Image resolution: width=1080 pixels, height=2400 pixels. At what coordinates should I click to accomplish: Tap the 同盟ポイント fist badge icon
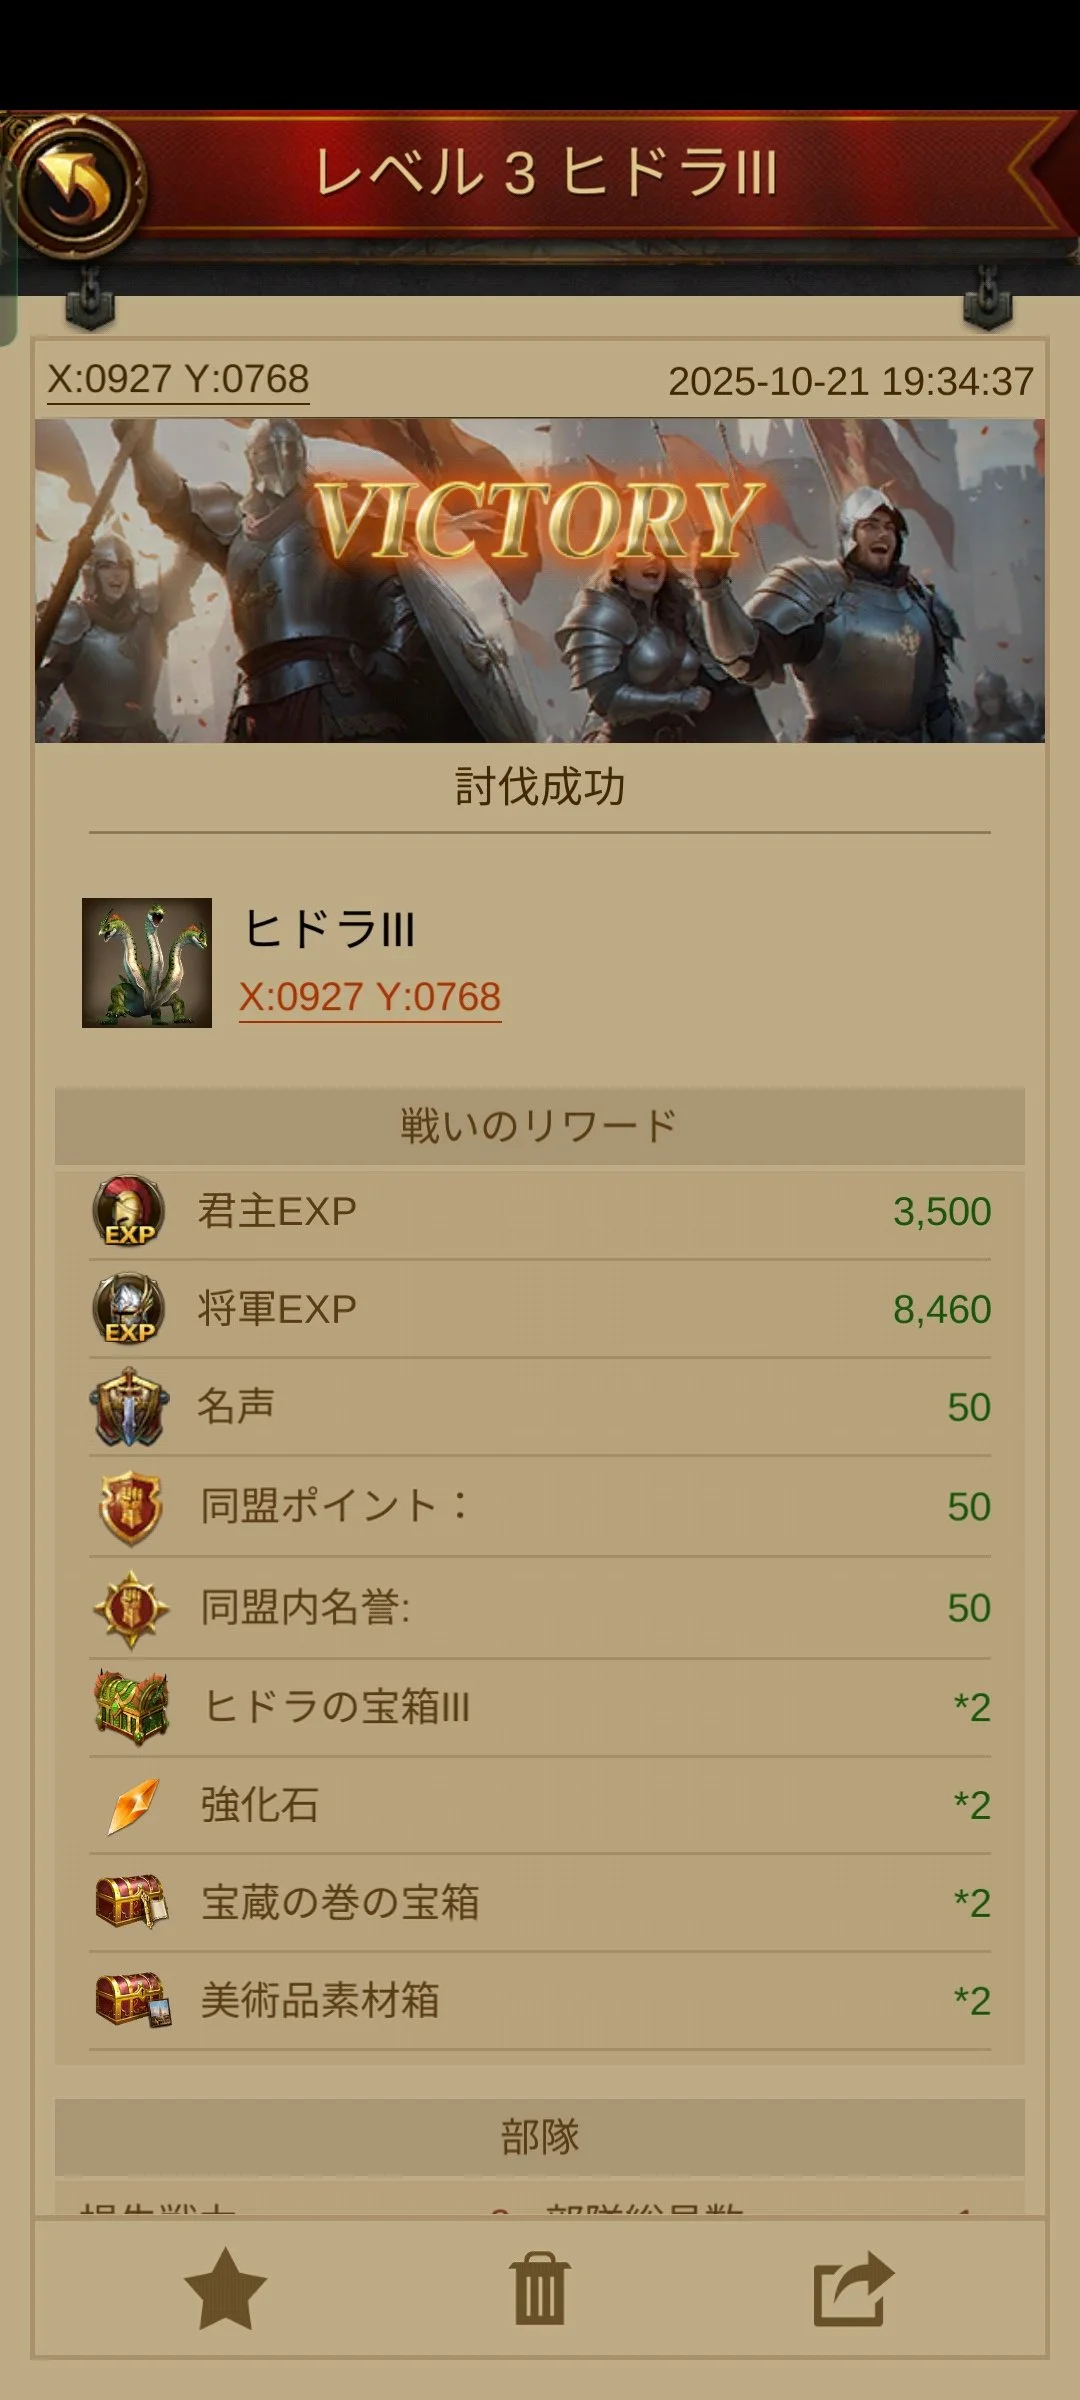pos(130,1507)
